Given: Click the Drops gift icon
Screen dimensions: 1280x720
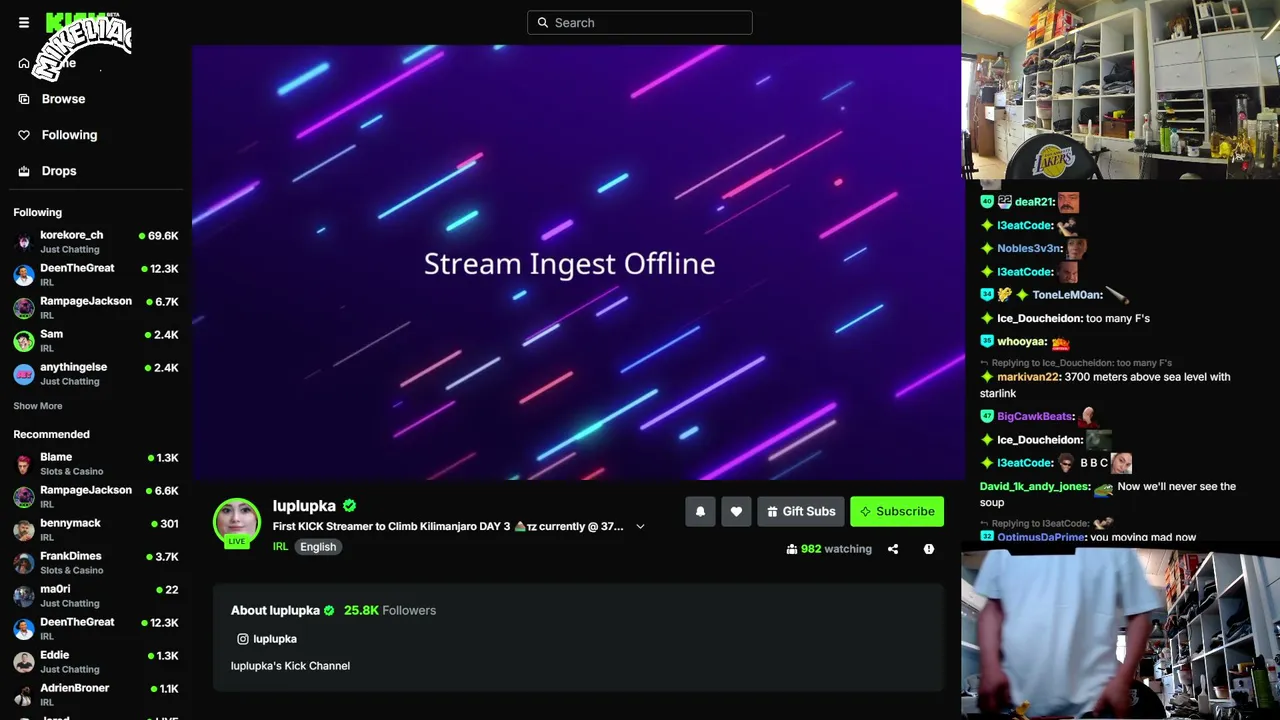Looking at the screenshot, I should coord(24,171).
